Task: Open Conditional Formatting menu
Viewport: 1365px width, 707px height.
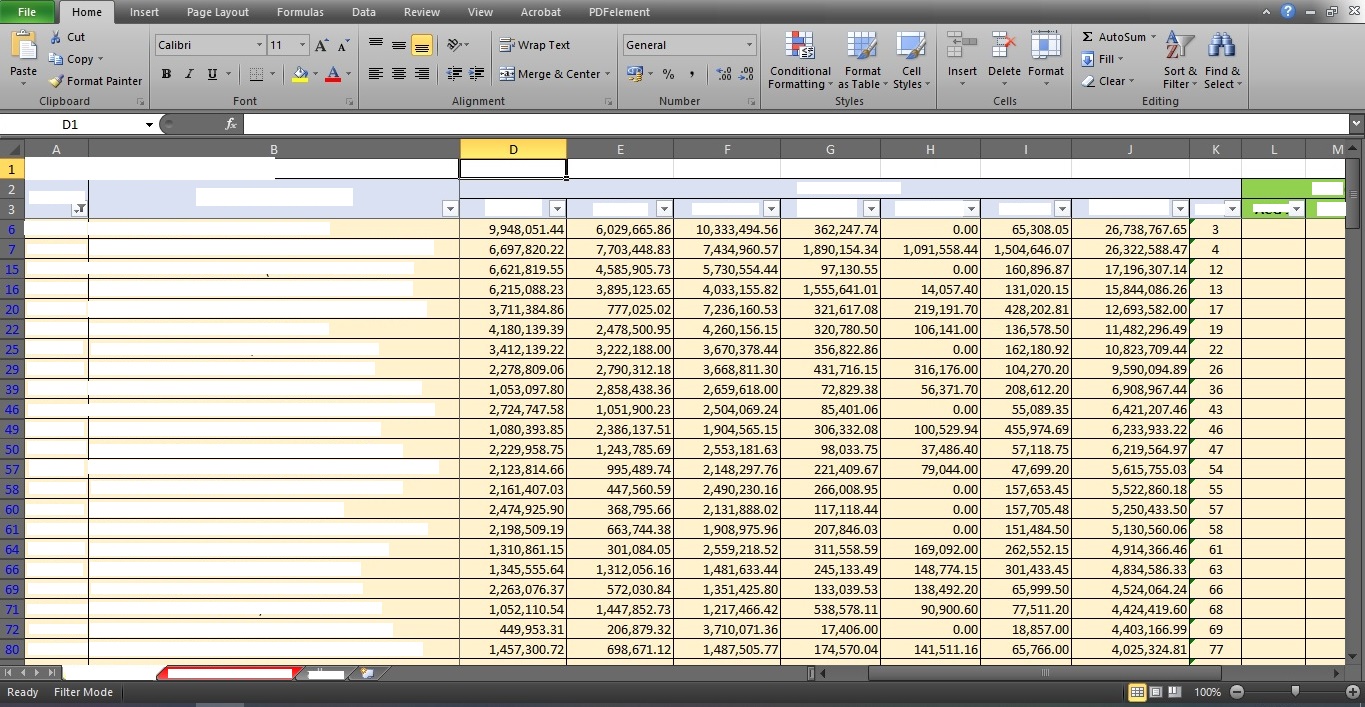Action: [800, 60]
